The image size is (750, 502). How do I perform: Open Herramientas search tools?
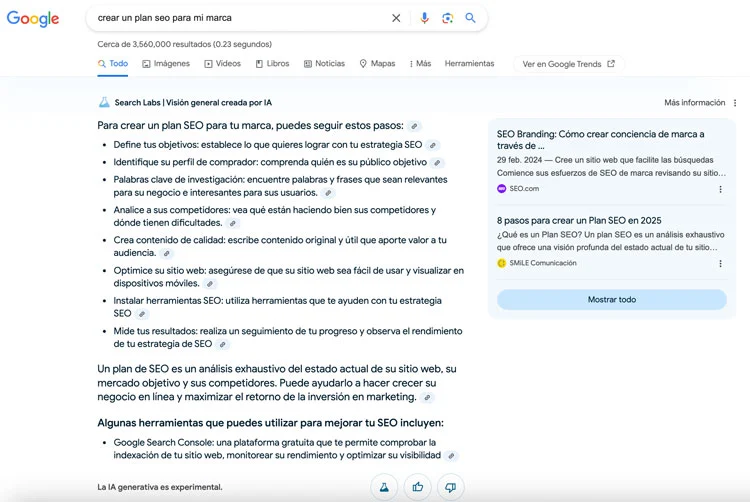[x=469, y=64]
